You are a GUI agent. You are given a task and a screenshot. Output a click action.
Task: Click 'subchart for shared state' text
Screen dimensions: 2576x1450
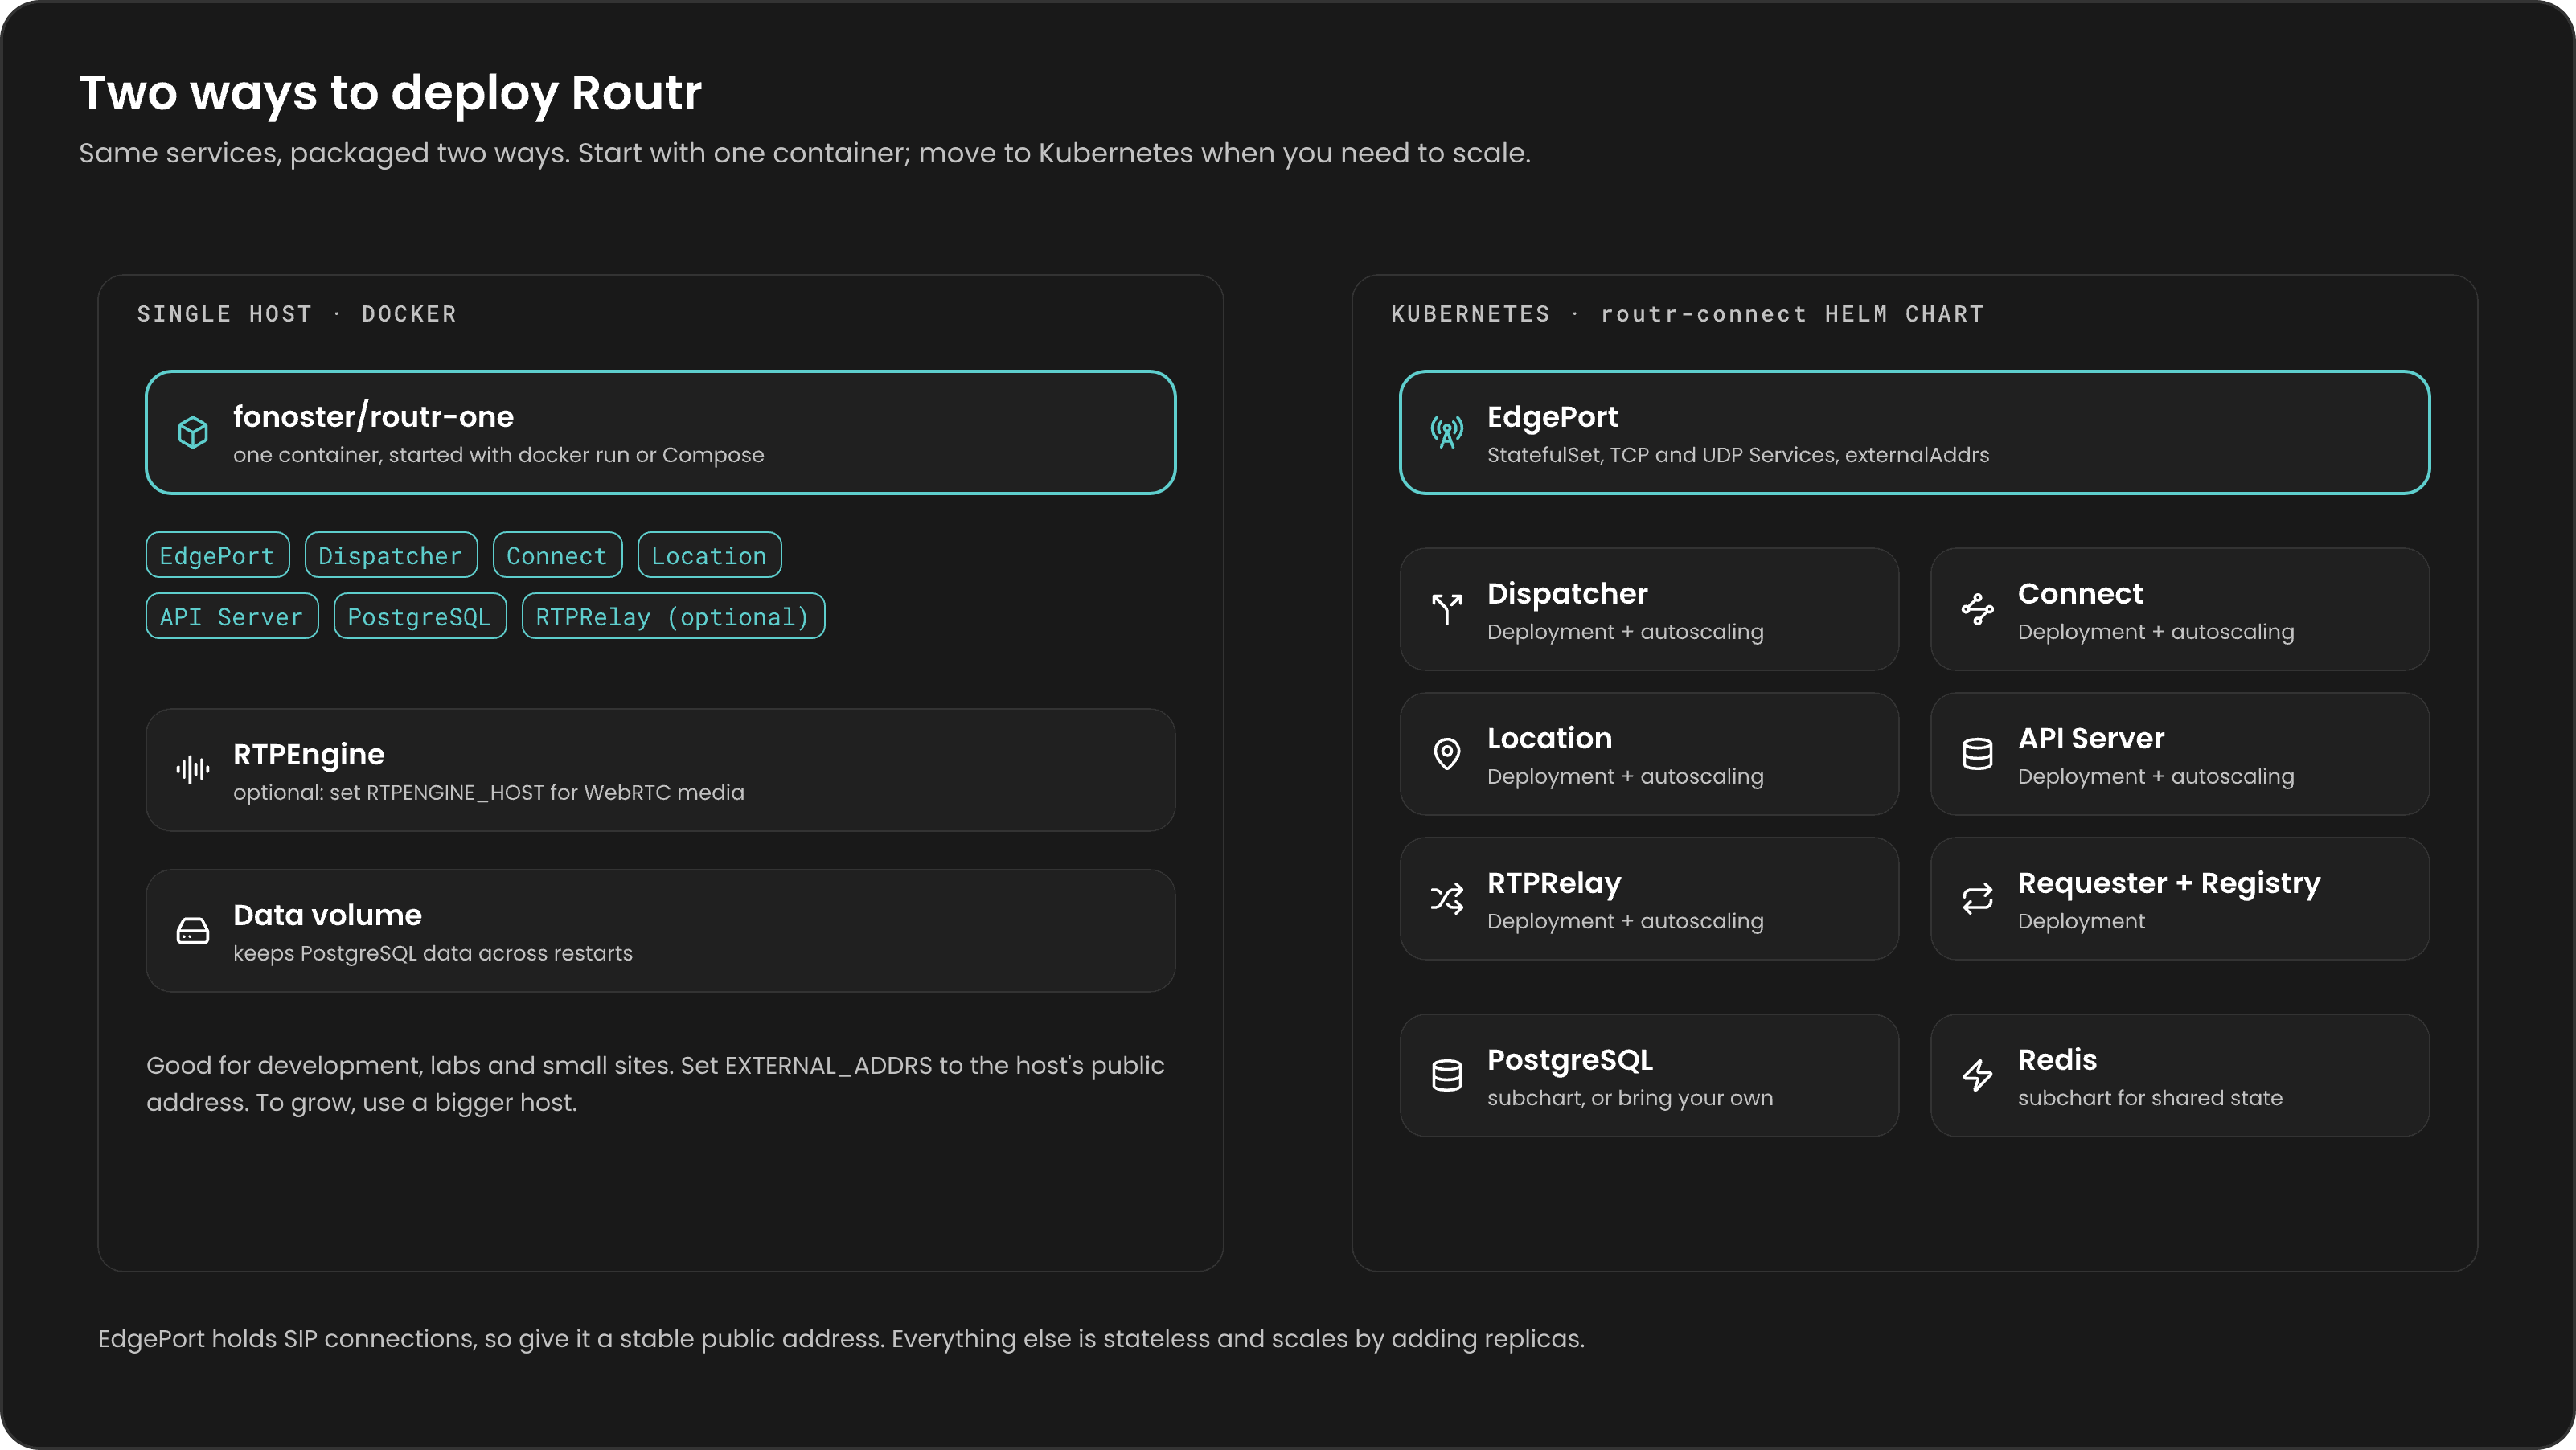coord(2150,1098)
